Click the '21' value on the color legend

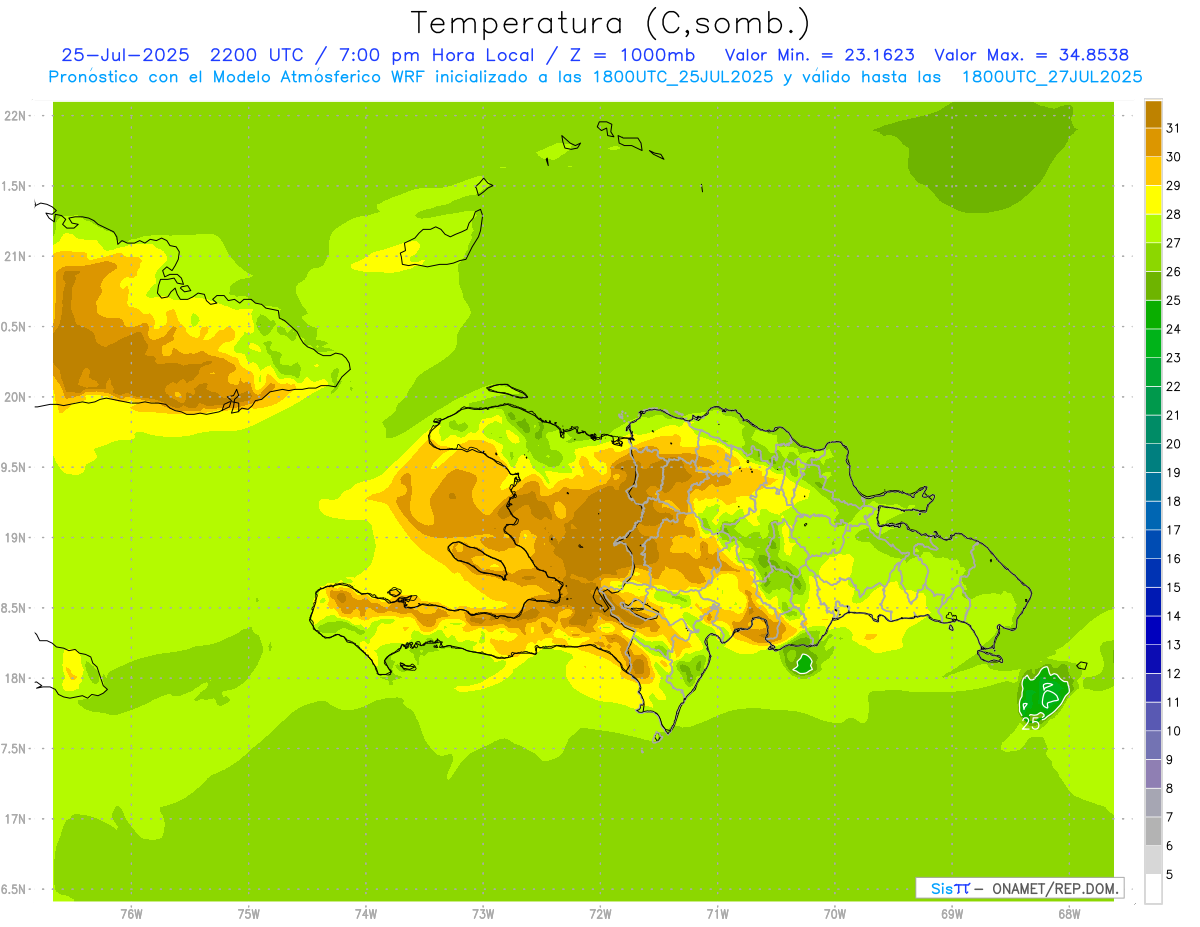1174,415
